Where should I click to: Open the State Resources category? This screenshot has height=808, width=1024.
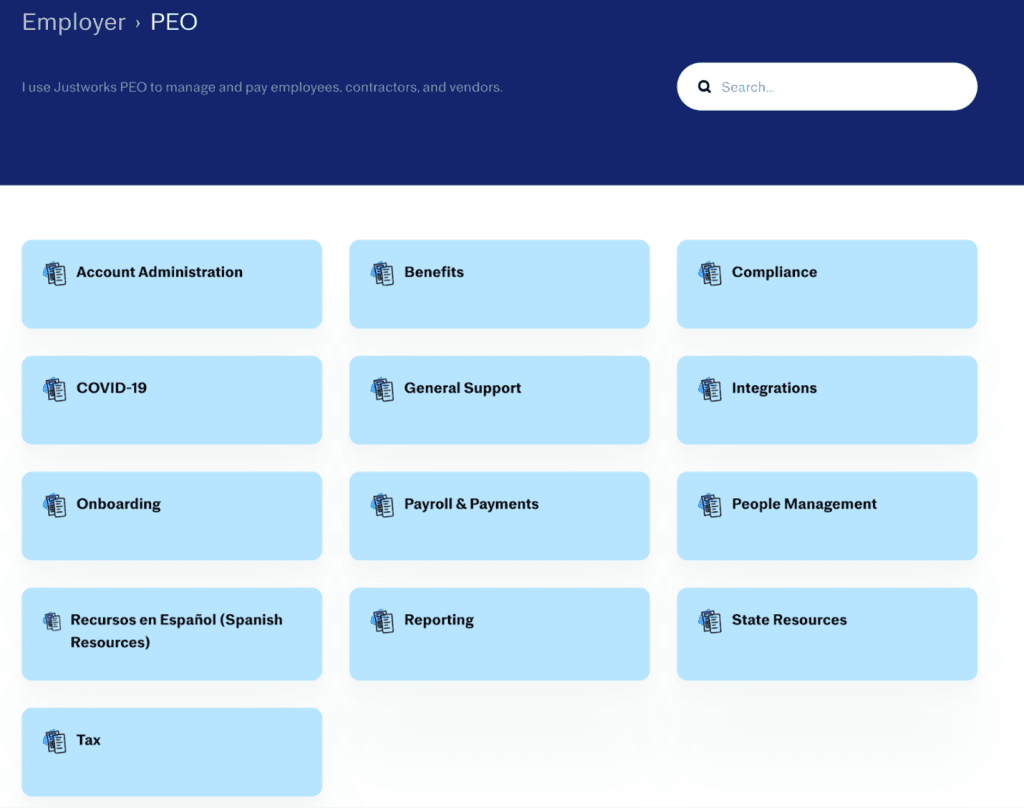click(826, 633)
